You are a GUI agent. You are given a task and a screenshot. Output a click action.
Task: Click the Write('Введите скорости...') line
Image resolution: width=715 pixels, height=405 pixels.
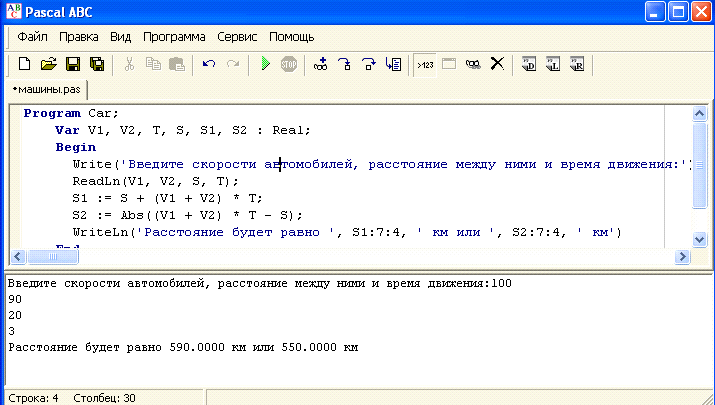[x=381, y=164]
